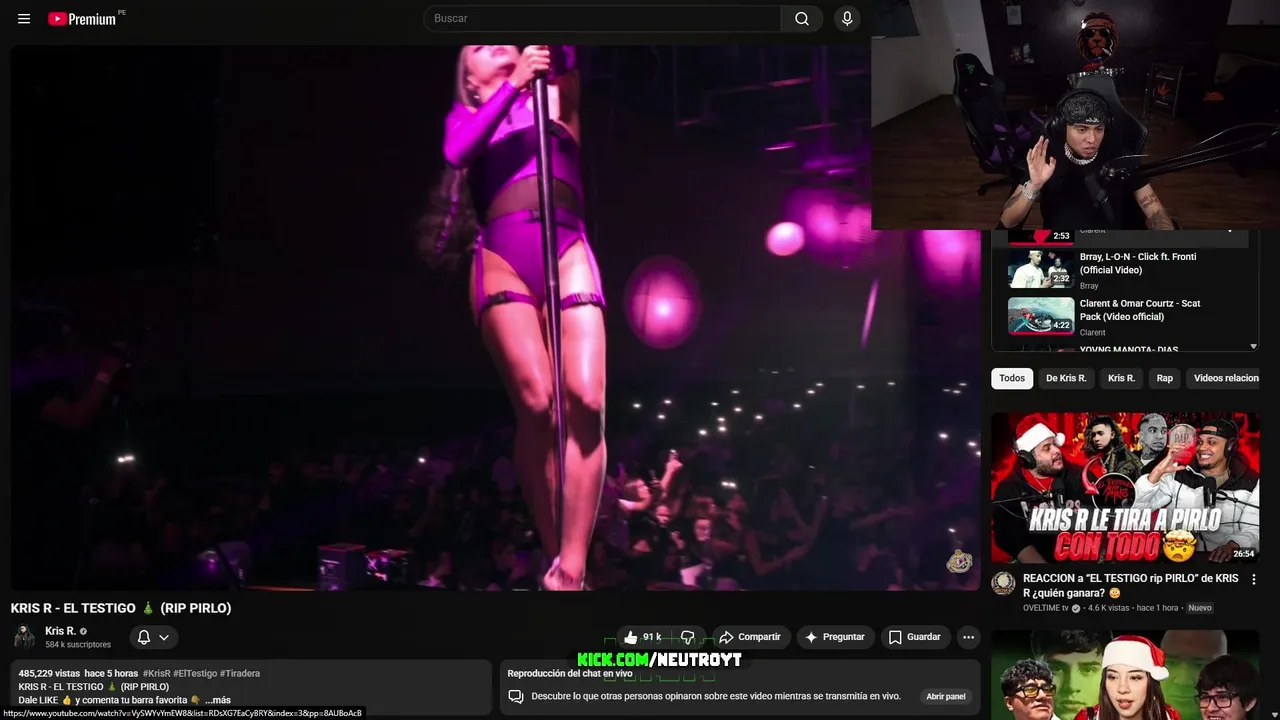The height and width of the screenshot is (720, 1280).
Task: Like the video with thumbs up
Action: point(641,637)
